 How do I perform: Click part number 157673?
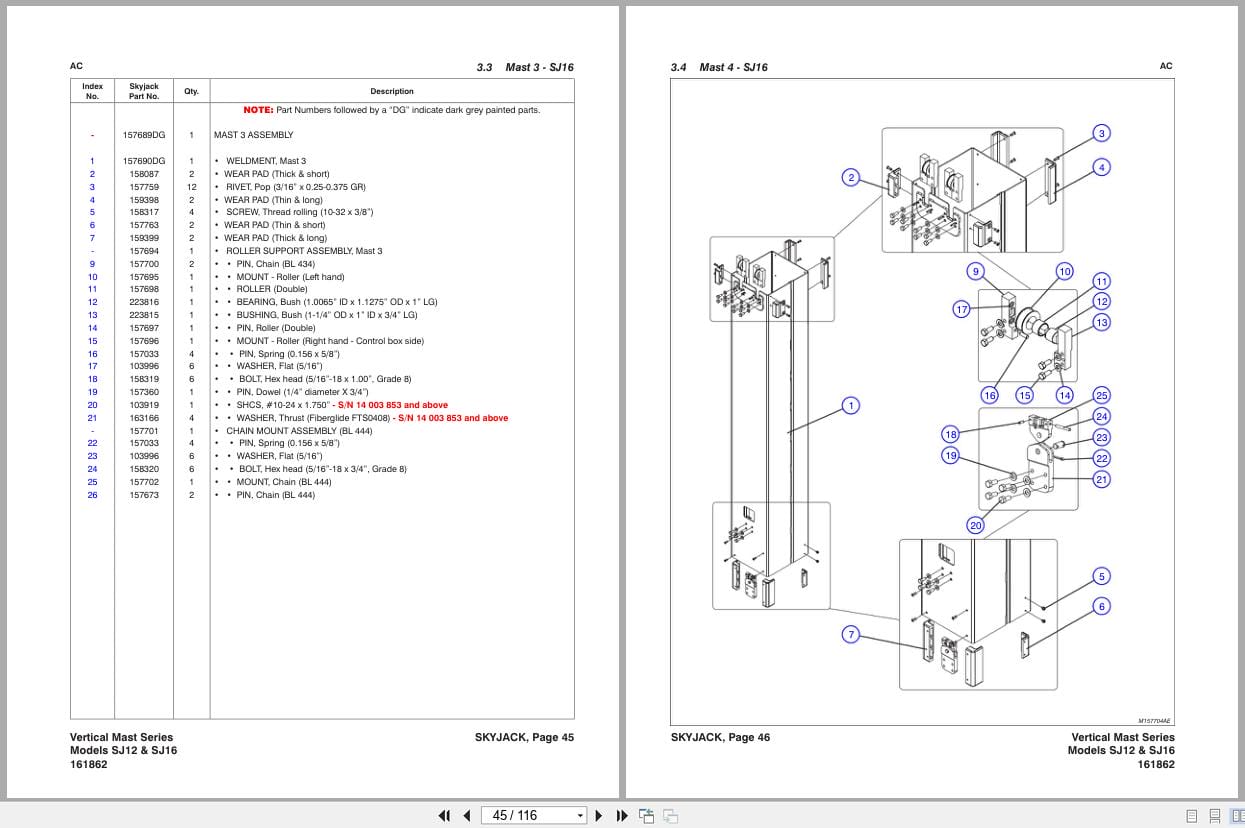point(144,495)
